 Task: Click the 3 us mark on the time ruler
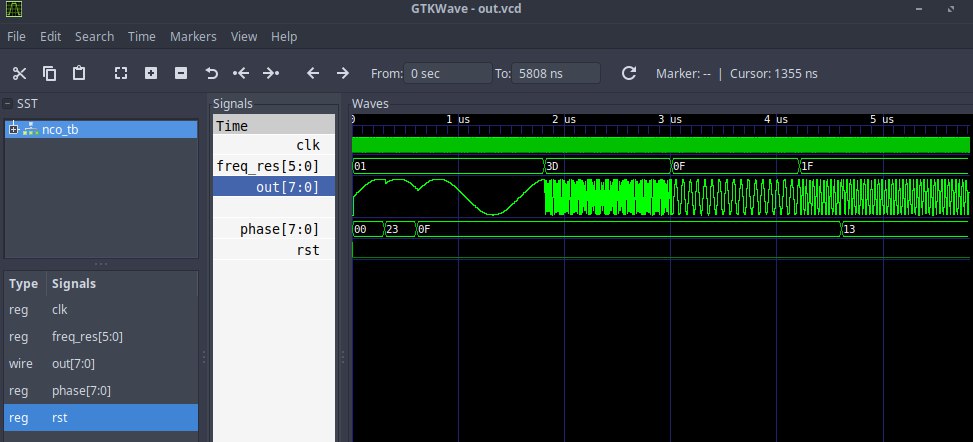670,119
